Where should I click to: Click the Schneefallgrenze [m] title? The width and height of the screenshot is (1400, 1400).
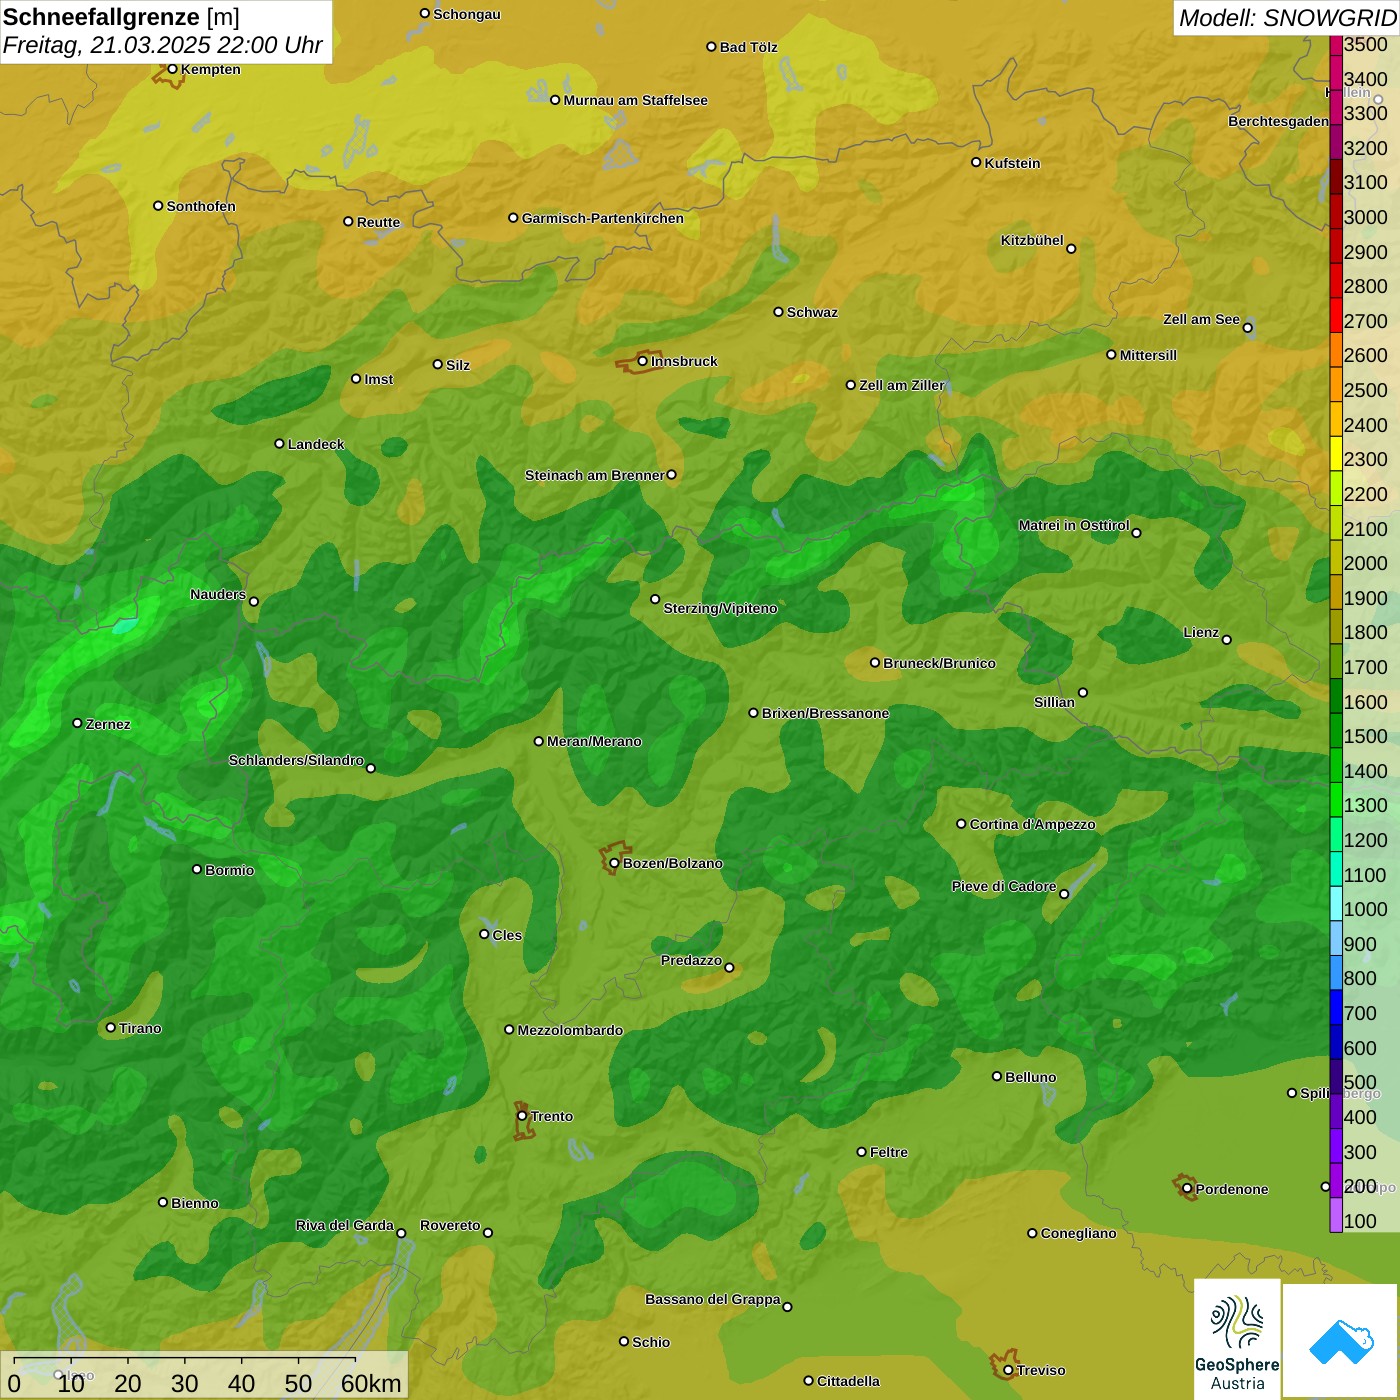[121, 17]
